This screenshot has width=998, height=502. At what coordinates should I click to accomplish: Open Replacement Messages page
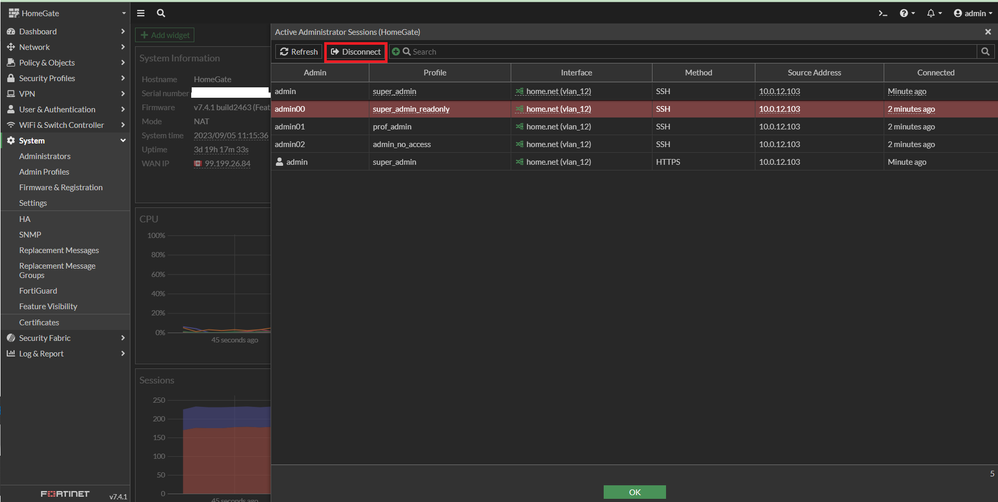pyautogui.click(x=59, y=250)
